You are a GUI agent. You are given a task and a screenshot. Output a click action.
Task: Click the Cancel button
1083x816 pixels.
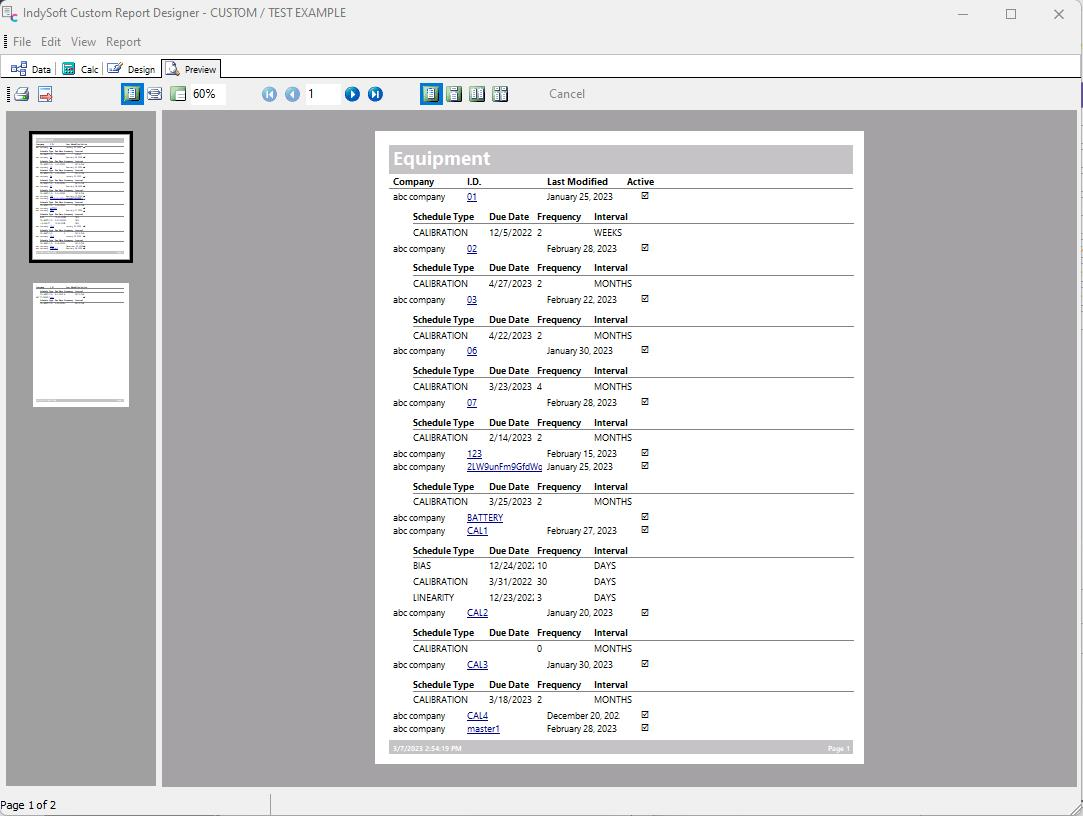click(x=567, y=94)
